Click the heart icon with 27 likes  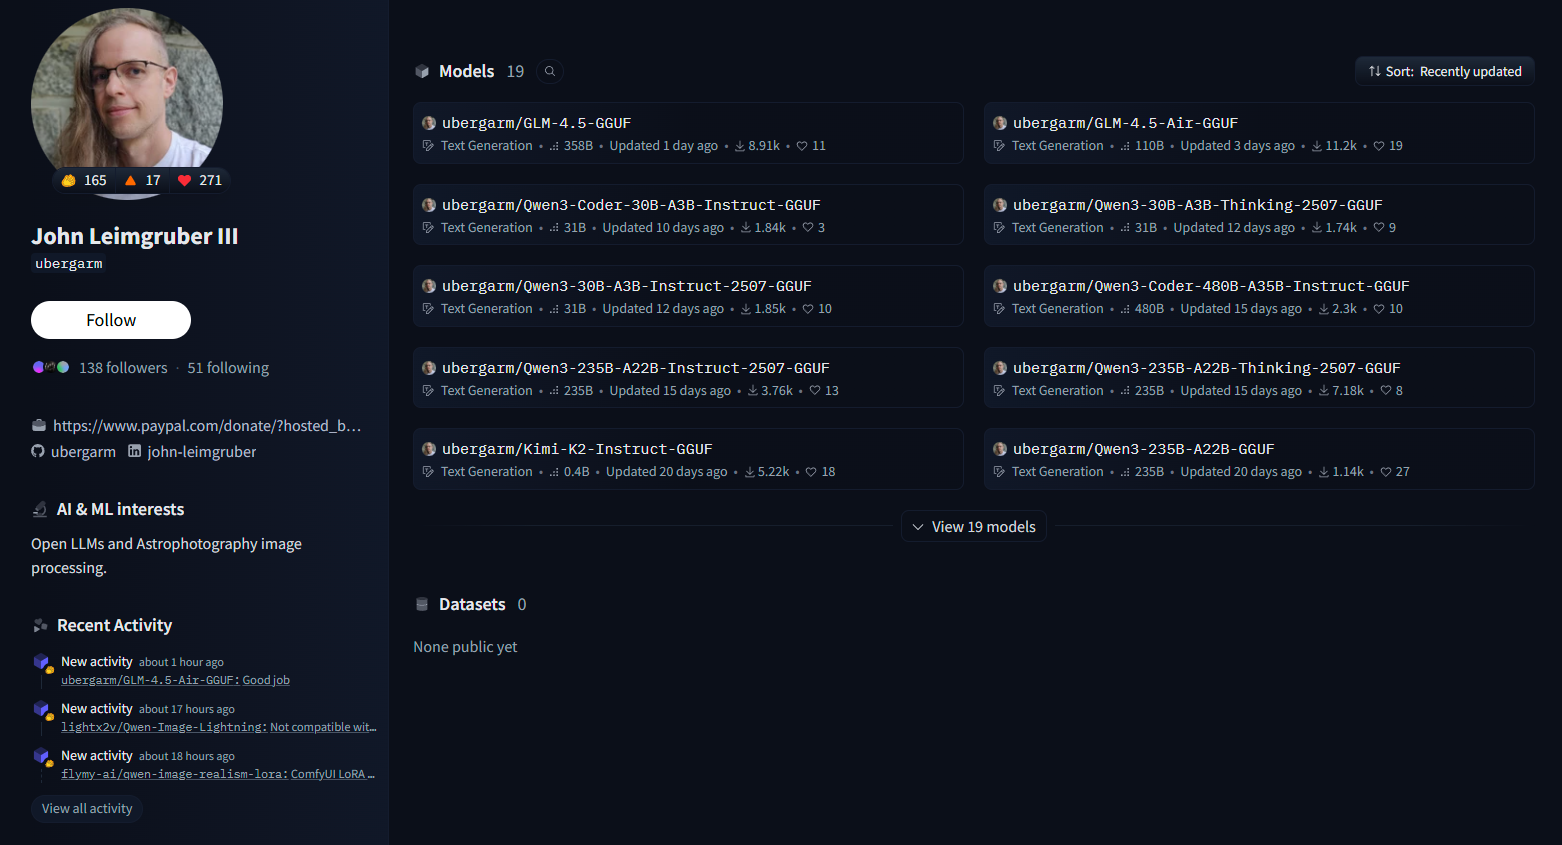1386,472
